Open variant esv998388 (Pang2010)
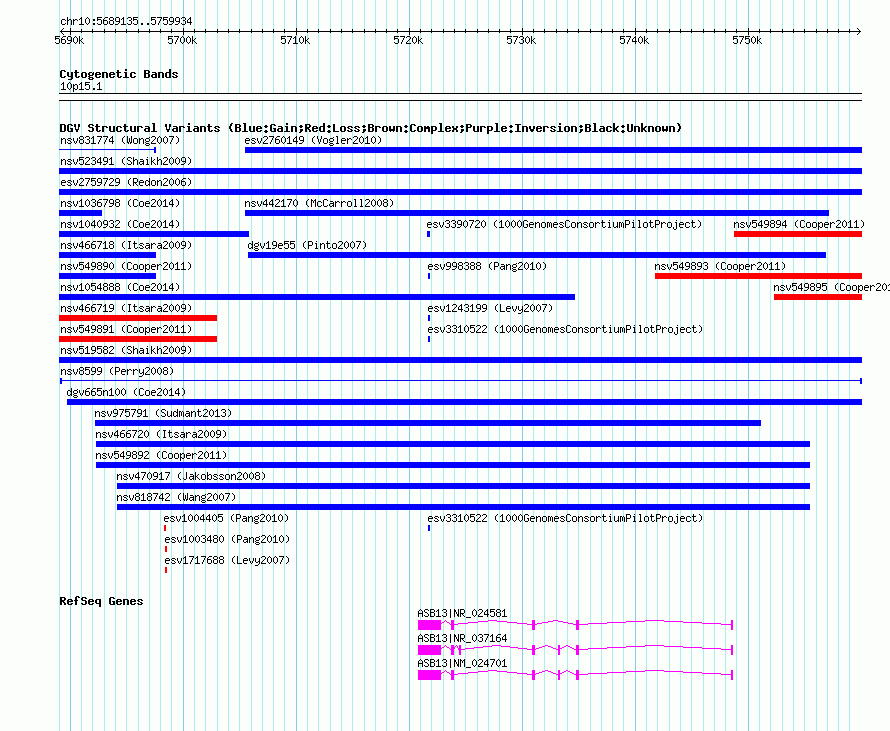890x731 pixels. coord(487,266)
